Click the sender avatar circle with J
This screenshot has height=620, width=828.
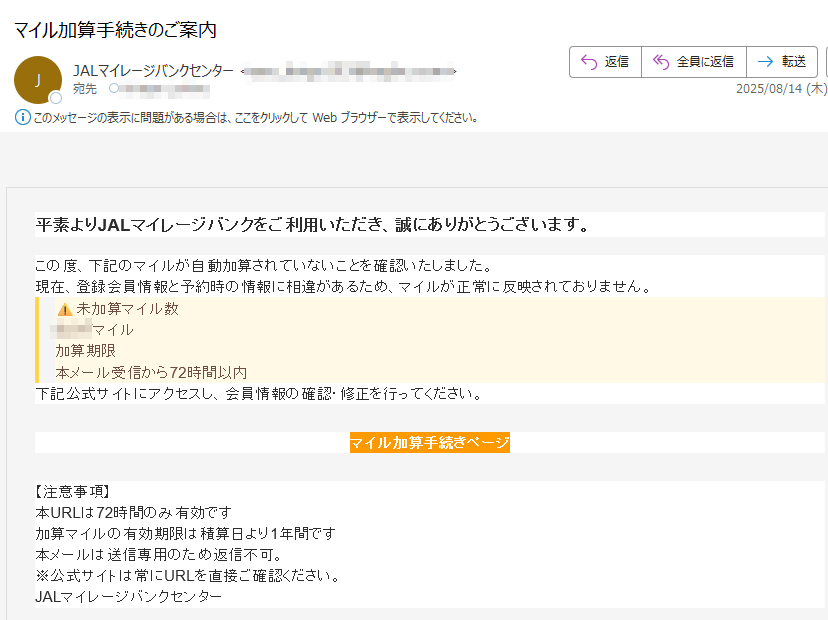[x=37, y=80]
